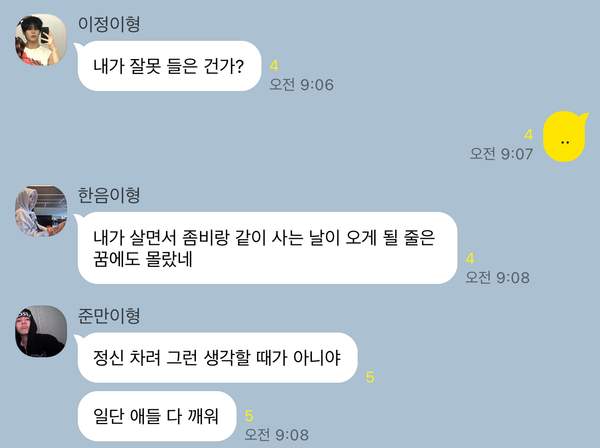600x448 pixels.
Task: Click unread count 4 beside 내가 잘못 들은 건가?
Action: click(274, 65)
